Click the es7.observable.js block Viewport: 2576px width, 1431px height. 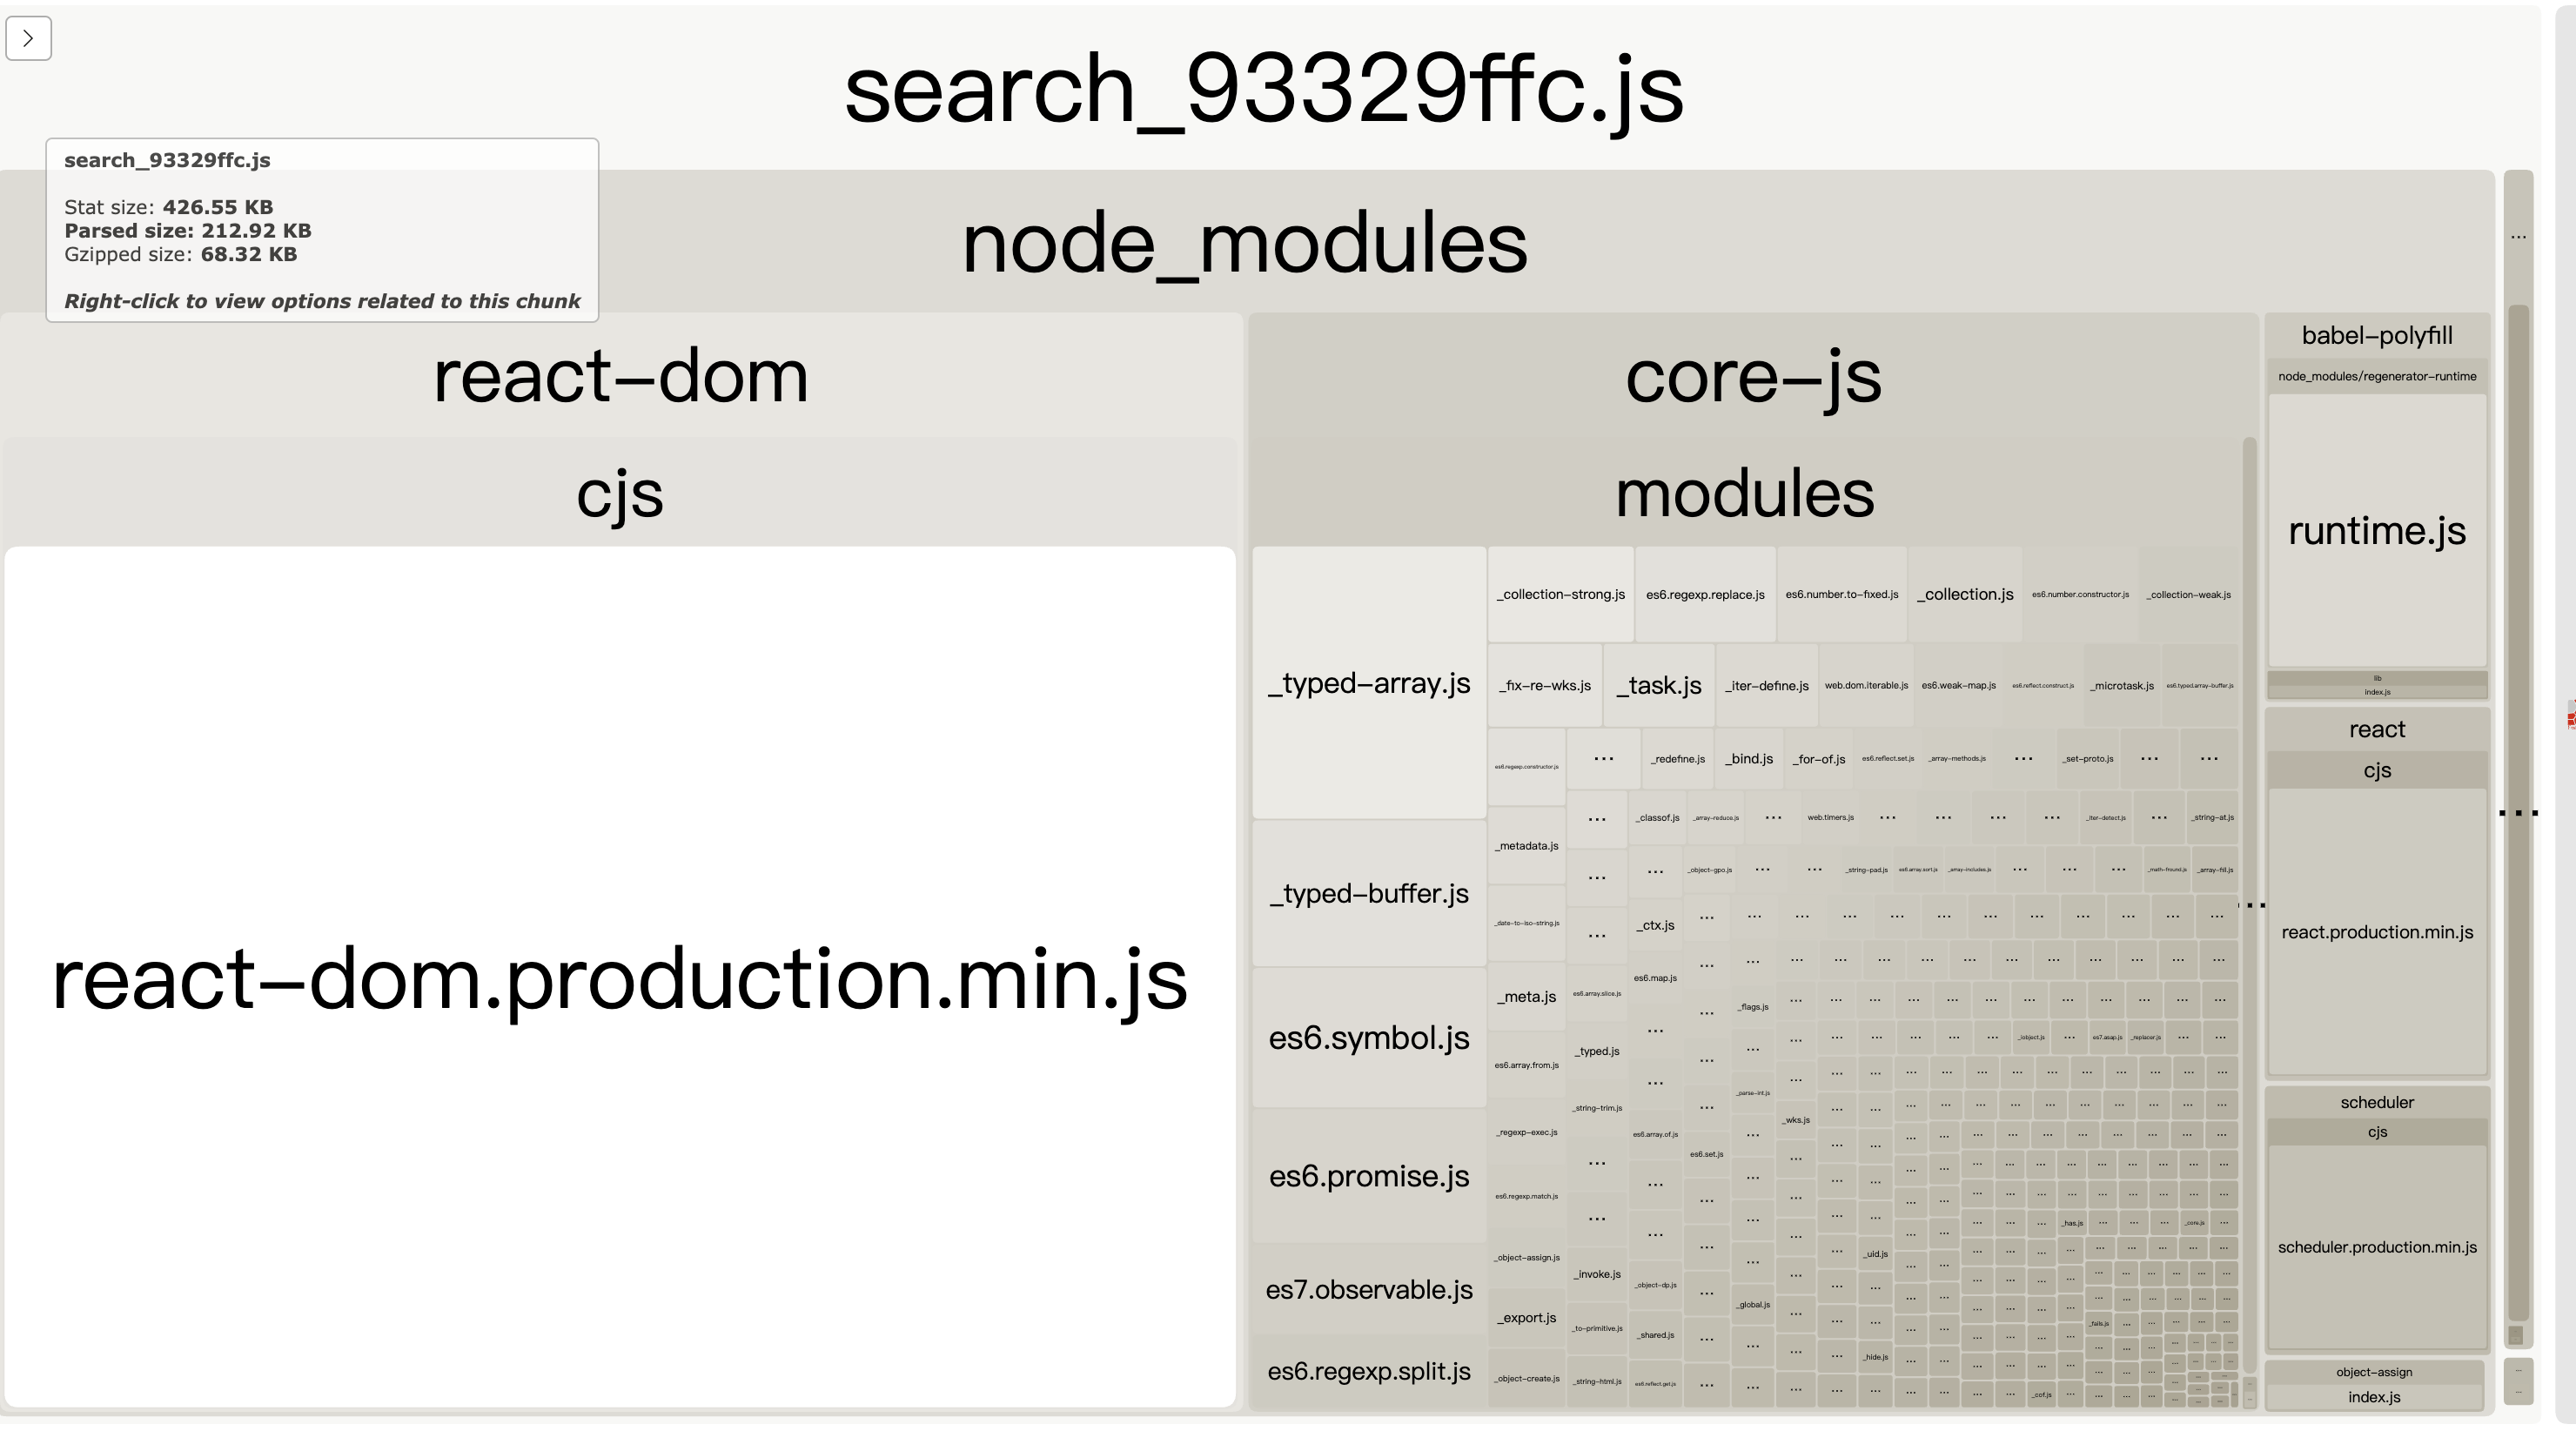(x=1369, y=1289)
